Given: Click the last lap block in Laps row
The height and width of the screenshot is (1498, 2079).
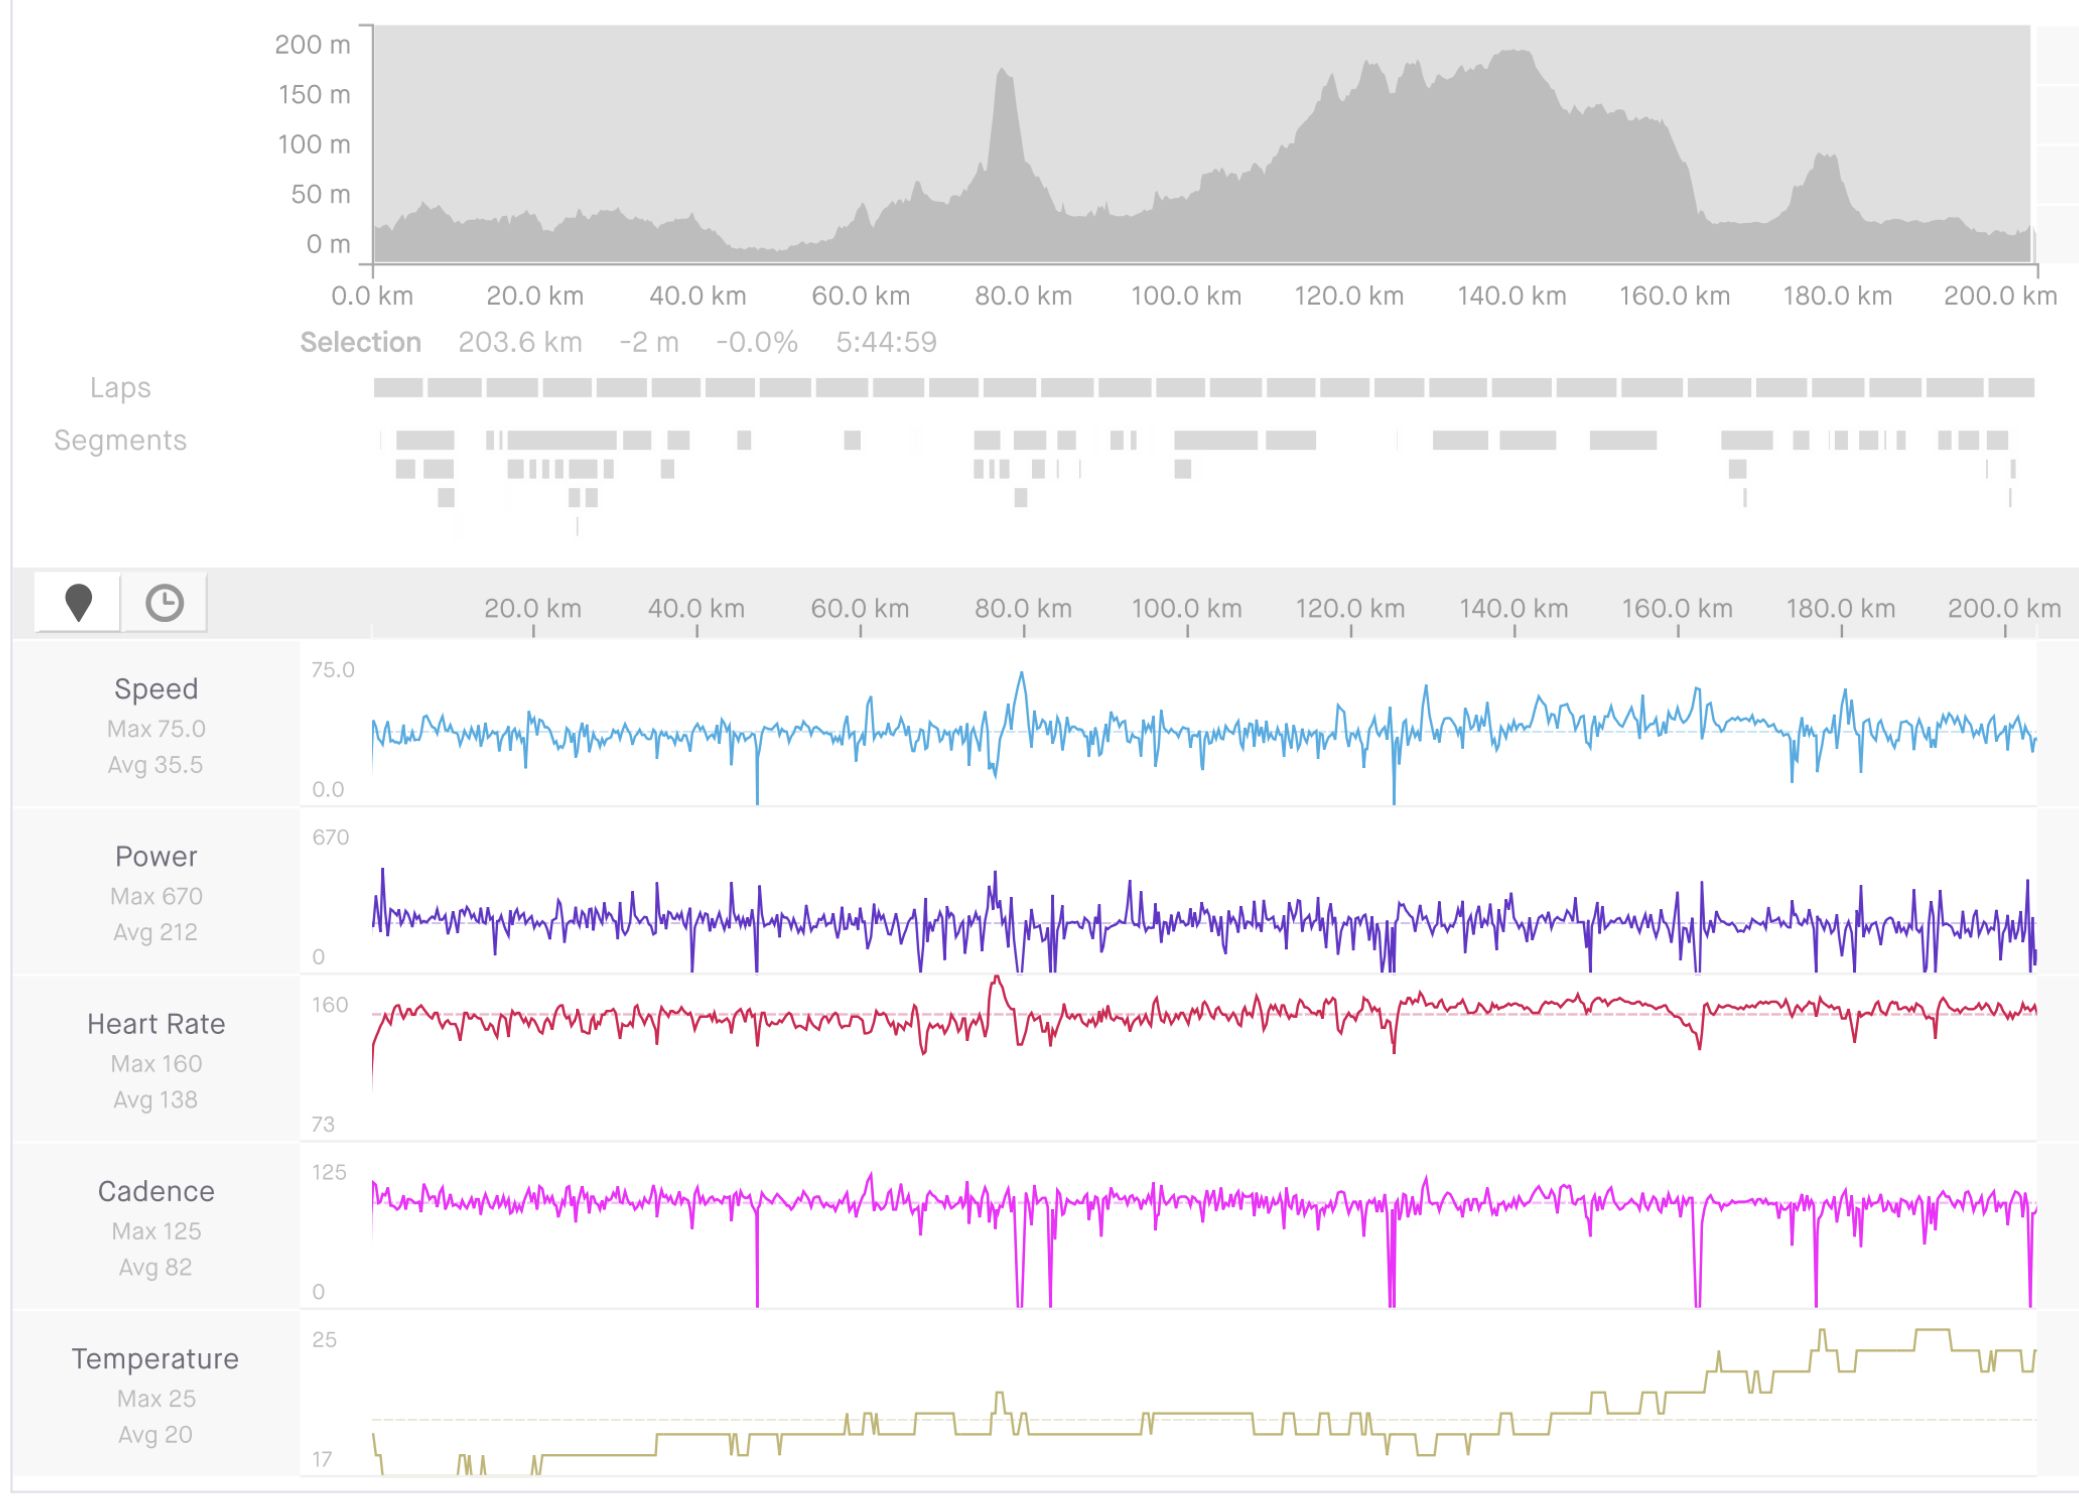Looking at the screenshot, I should 2011,388.
